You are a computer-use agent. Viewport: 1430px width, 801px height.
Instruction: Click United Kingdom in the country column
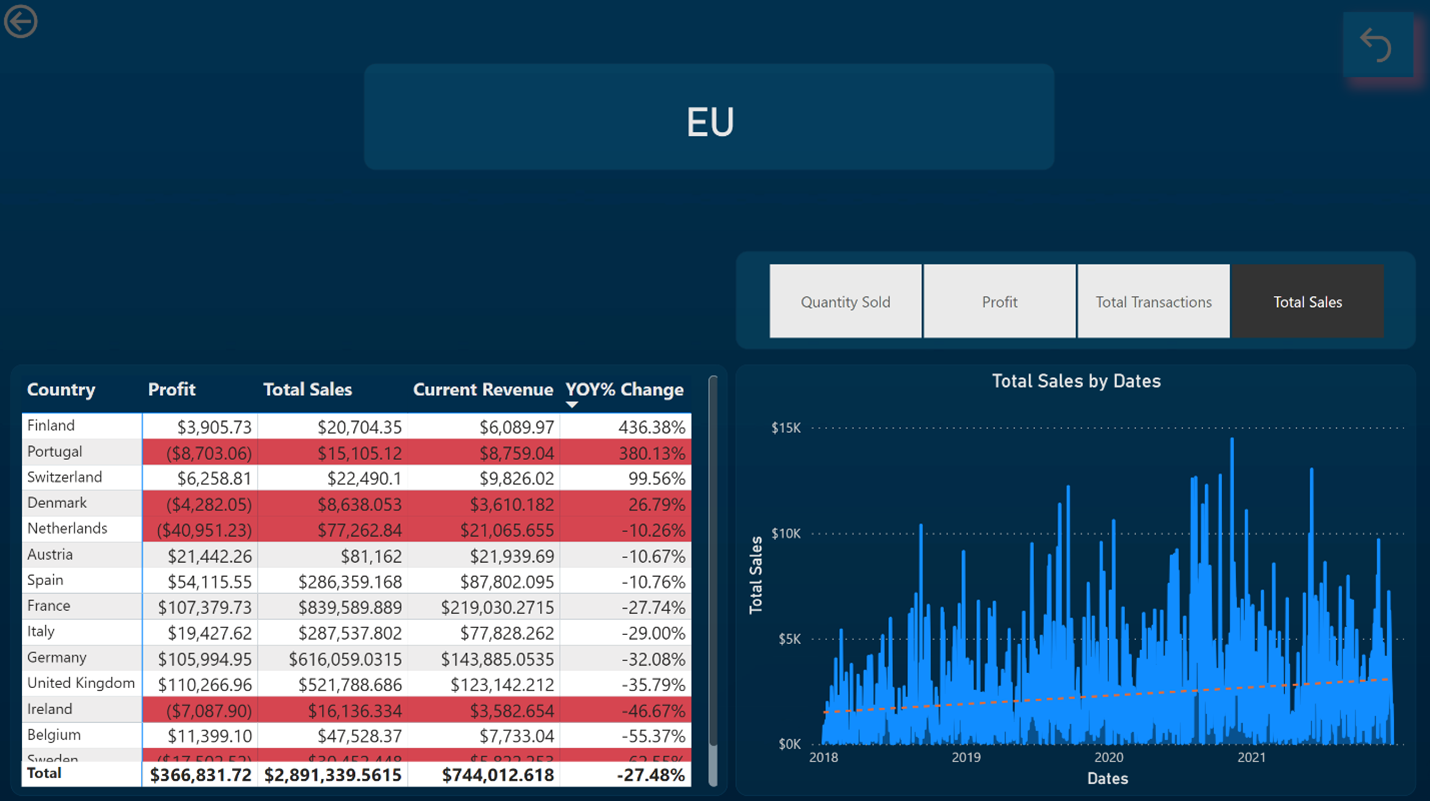pos(81,684)
